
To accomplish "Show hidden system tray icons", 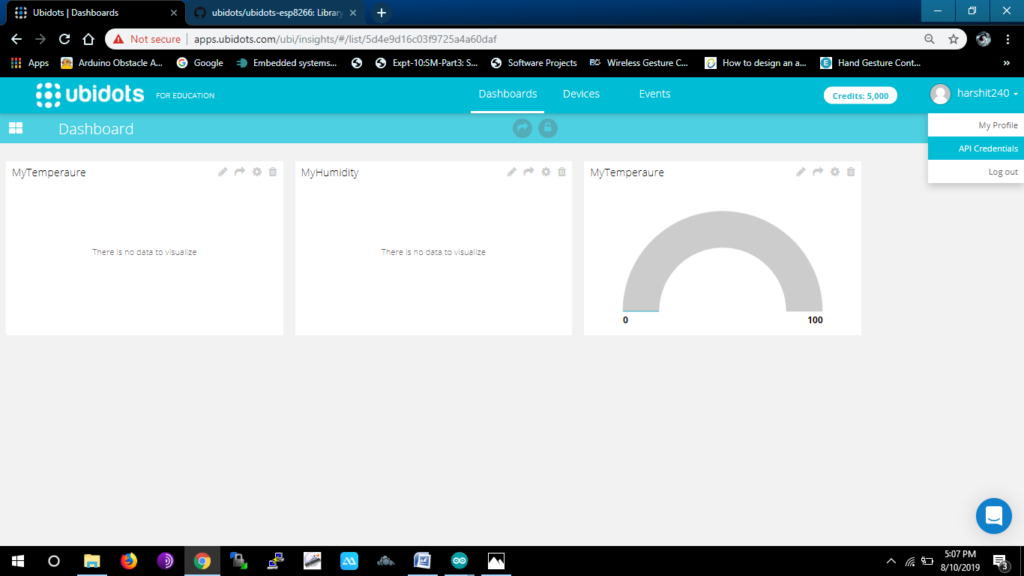I will click(891, 561).
